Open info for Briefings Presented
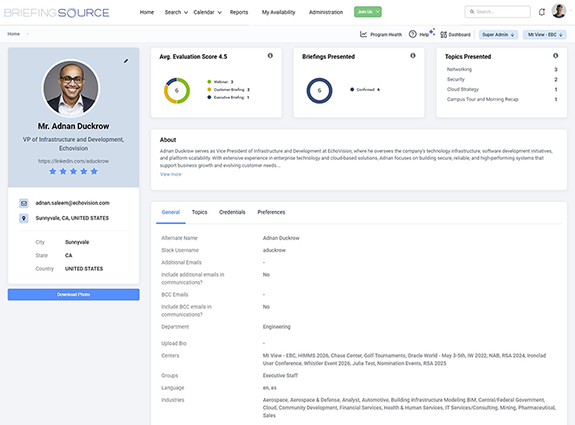The height and width of the screenshot is (425, 575). (413, 56)
